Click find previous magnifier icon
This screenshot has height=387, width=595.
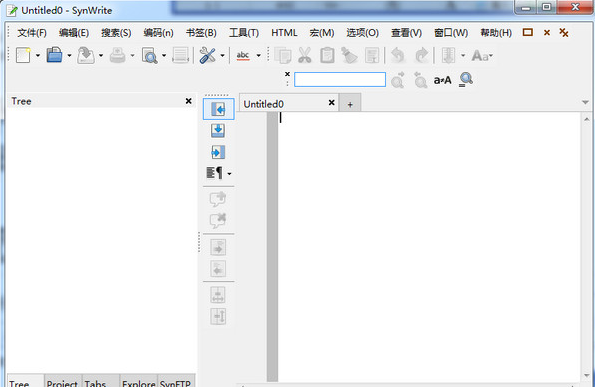420,80
